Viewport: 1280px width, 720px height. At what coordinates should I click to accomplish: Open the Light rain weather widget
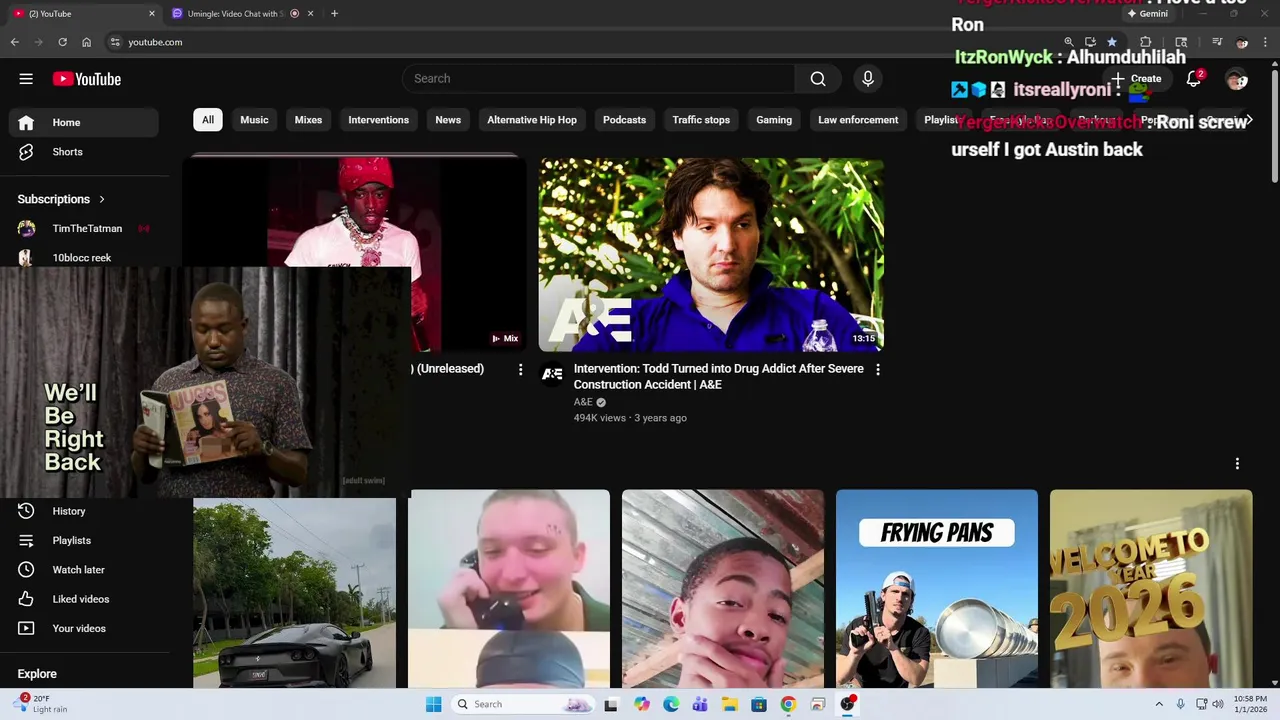(x=40, y=704)
